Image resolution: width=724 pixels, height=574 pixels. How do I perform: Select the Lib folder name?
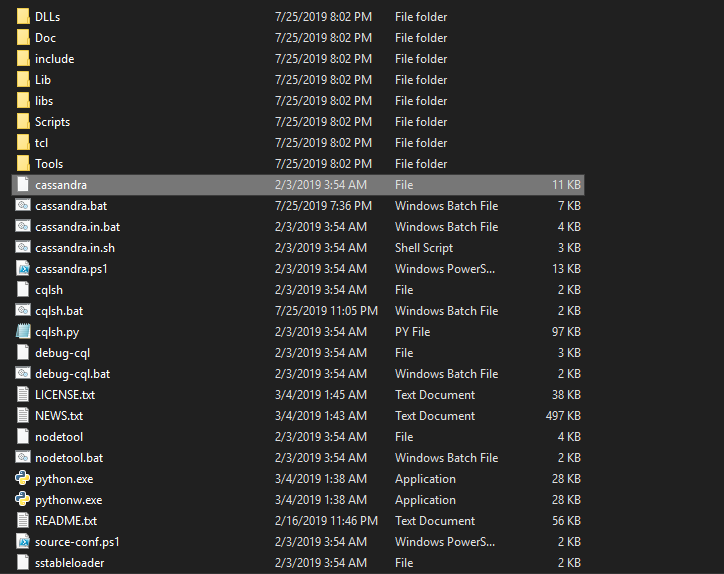pyautogui.click(x=43, y=79)
